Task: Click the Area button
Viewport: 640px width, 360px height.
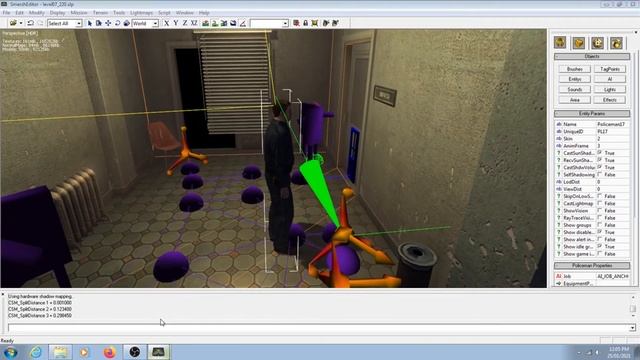Action: (575, 100)
